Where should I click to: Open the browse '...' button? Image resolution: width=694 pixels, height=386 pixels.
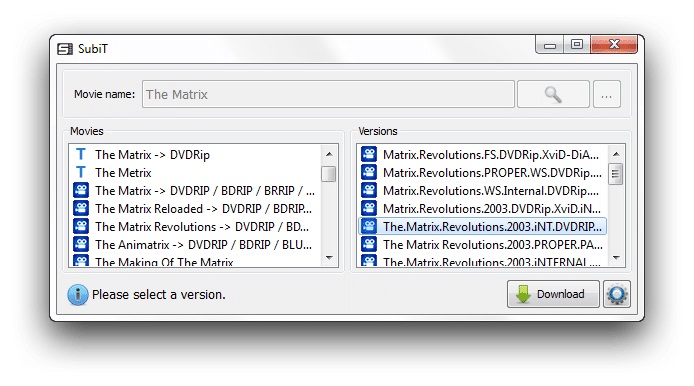pos(606,94)
